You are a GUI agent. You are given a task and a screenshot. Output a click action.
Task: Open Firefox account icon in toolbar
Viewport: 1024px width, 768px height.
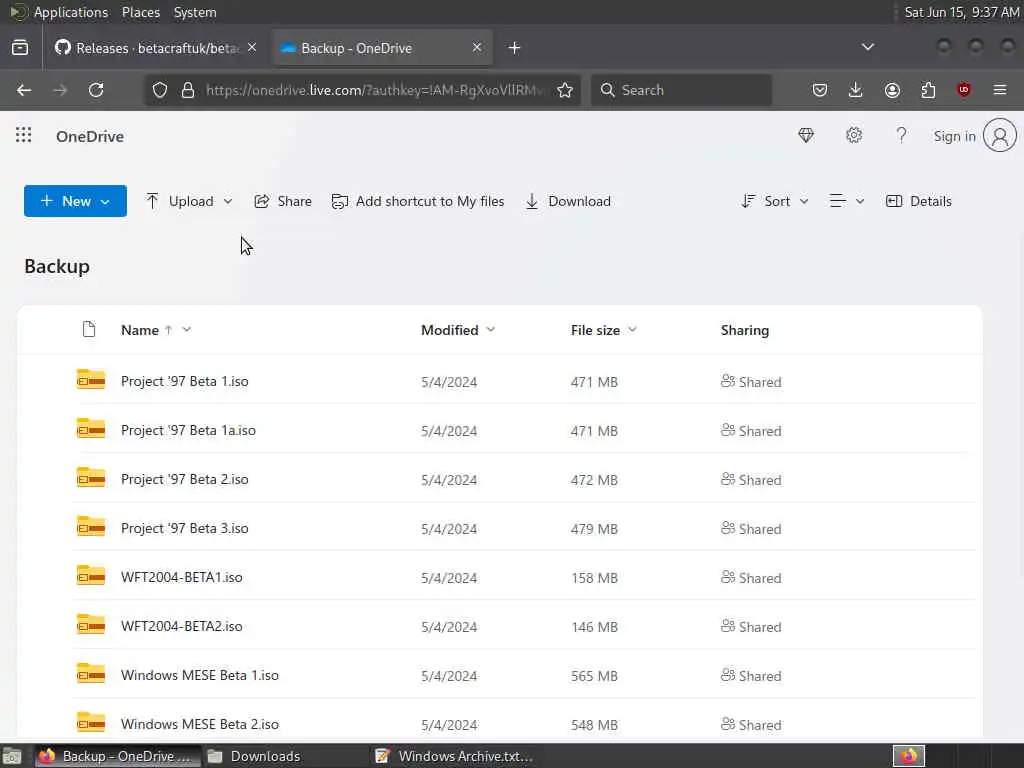click(892, 90)
